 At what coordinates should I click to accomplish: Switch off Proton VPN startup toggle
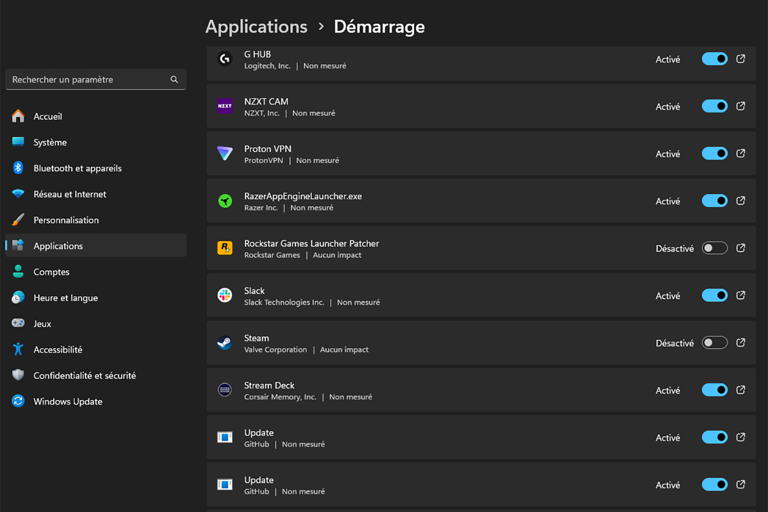[715, 153]
